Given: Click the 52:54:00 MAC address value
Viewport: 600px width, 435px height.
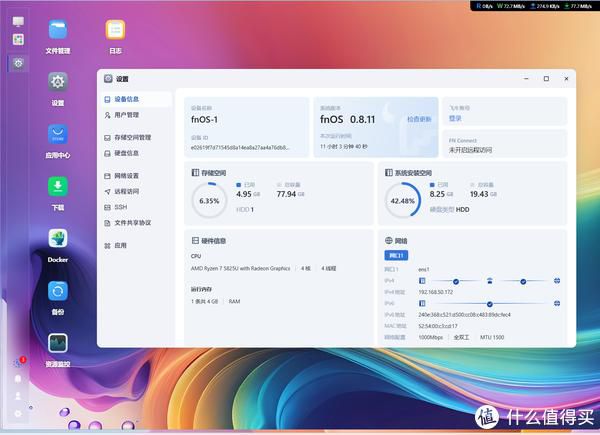Looking at the screenshot, I should 438,326.
